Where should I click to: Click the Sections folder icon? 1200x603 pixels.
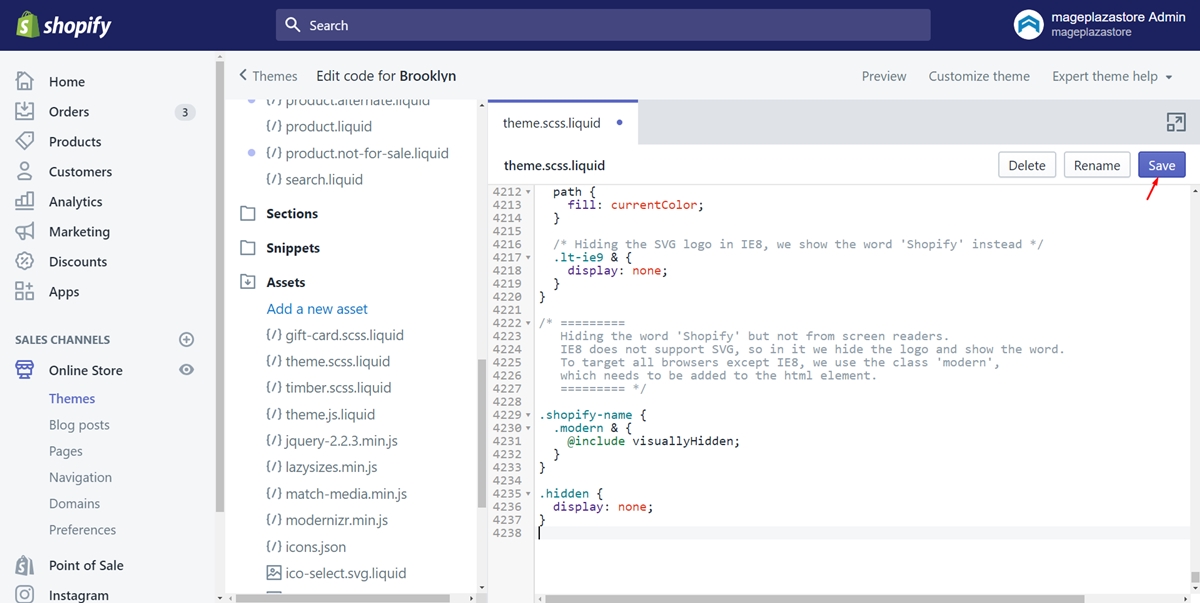(x=248, y=214)
